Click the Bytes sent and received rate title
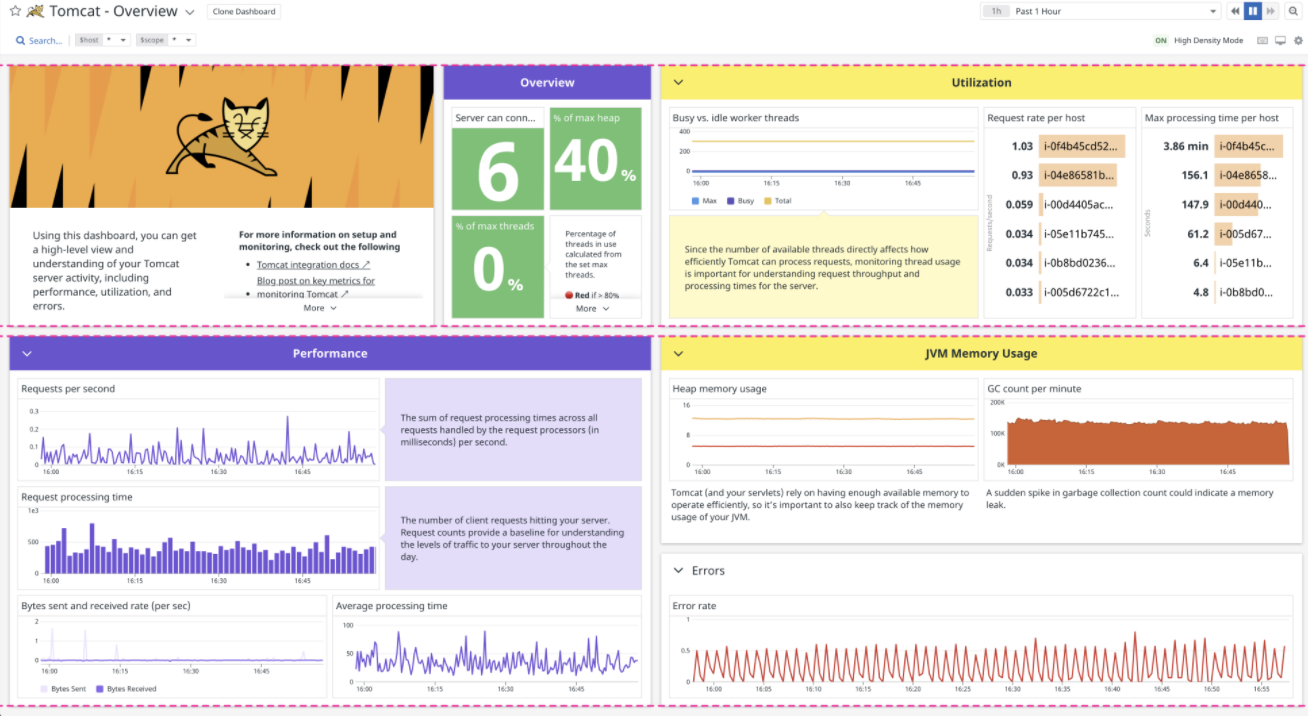1308x716 pixels. coord(106,606)
